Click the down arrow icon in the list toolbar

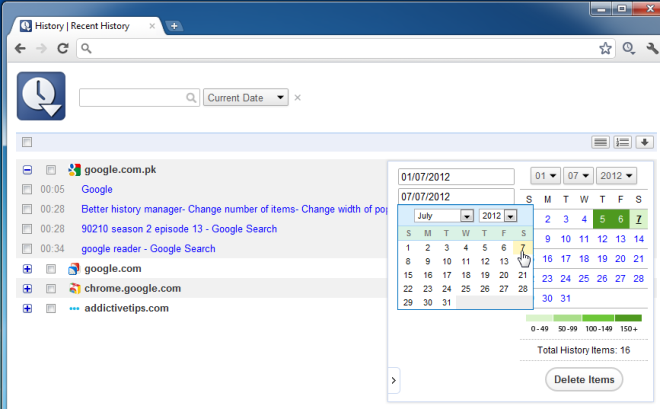tap(645, 142)
